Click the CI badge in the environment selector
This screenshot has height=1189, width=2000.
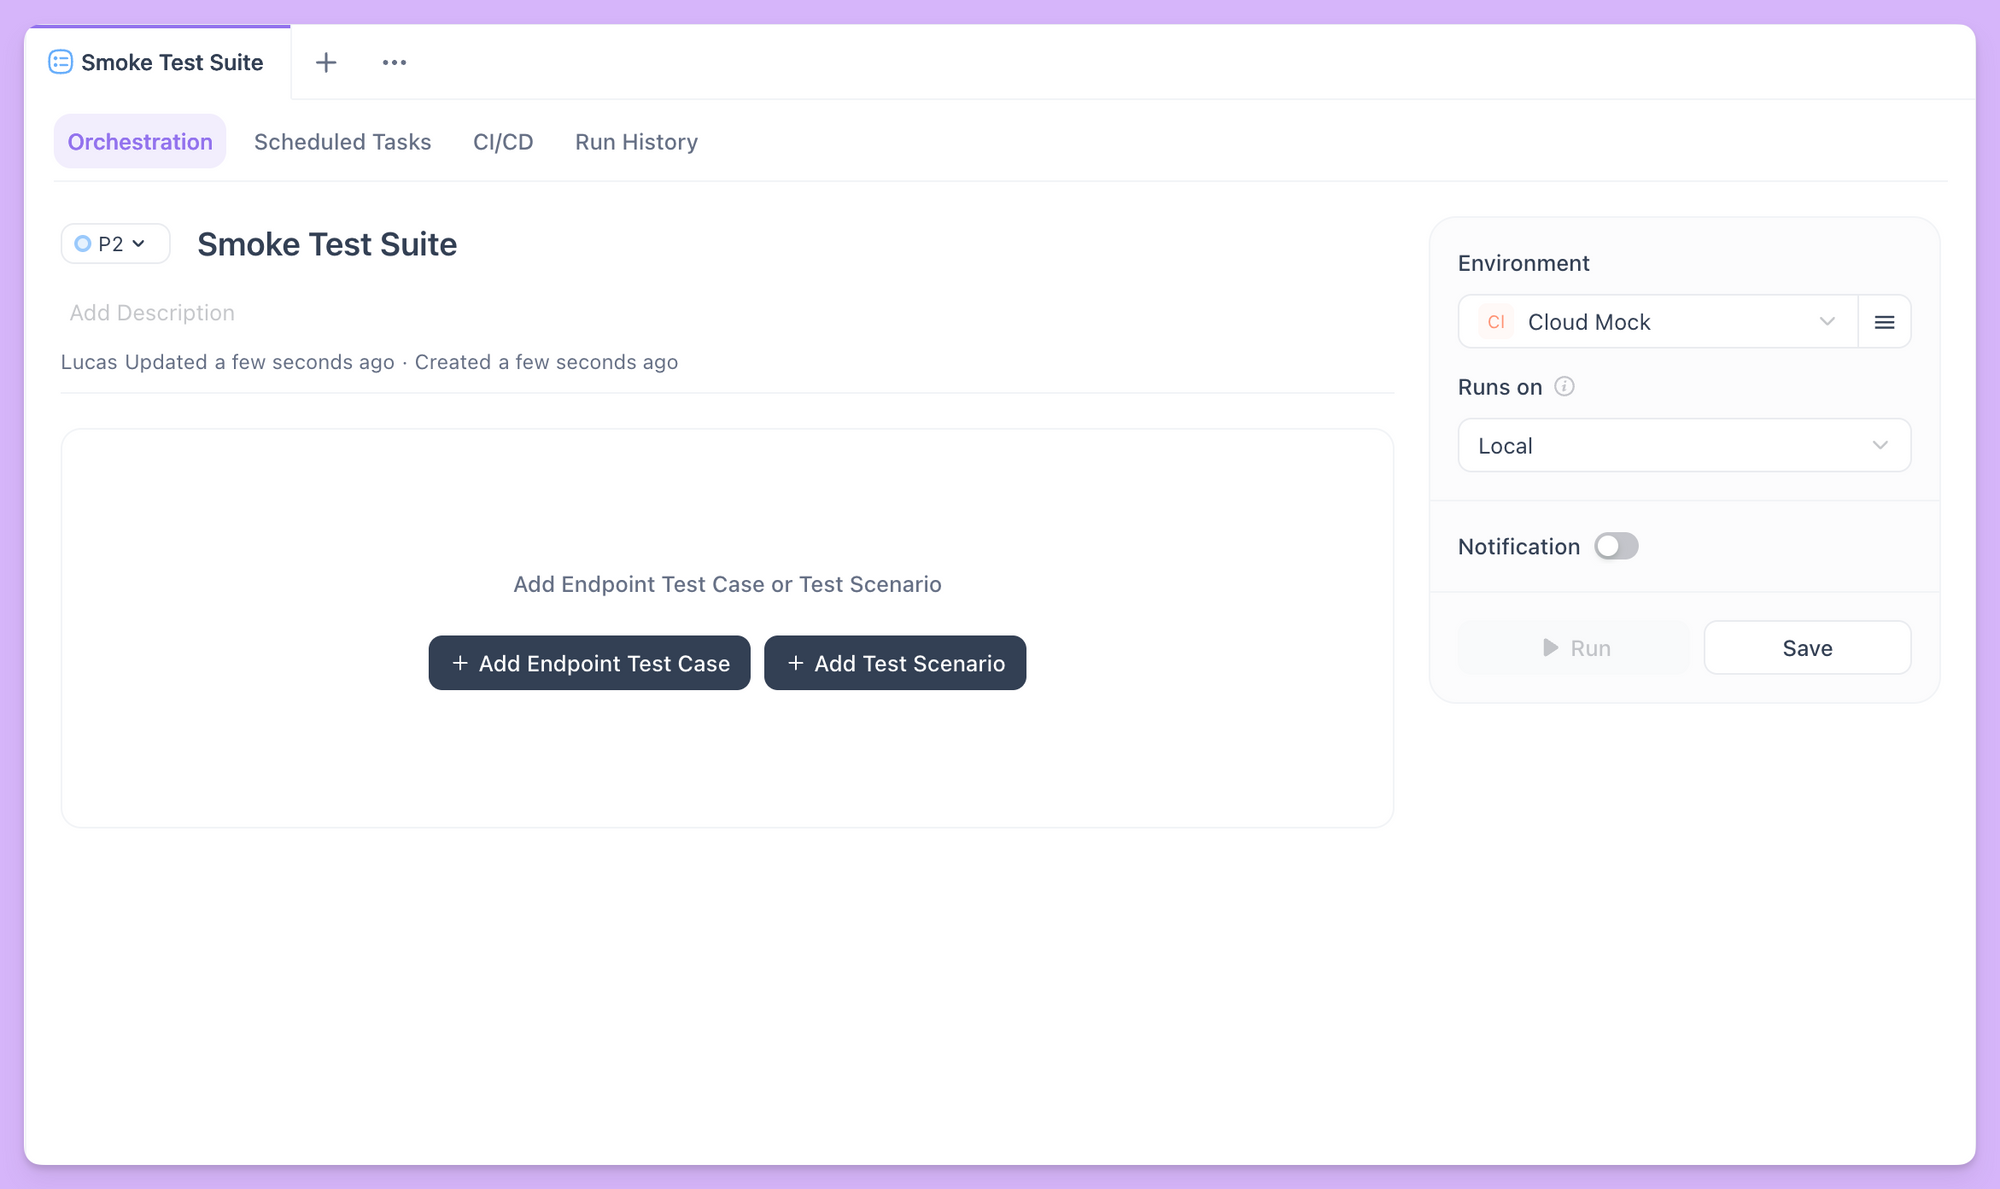coord(1494,321)
